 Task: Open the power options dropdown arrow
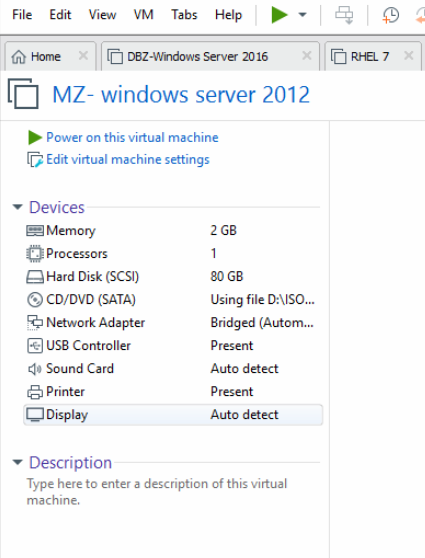302,15
